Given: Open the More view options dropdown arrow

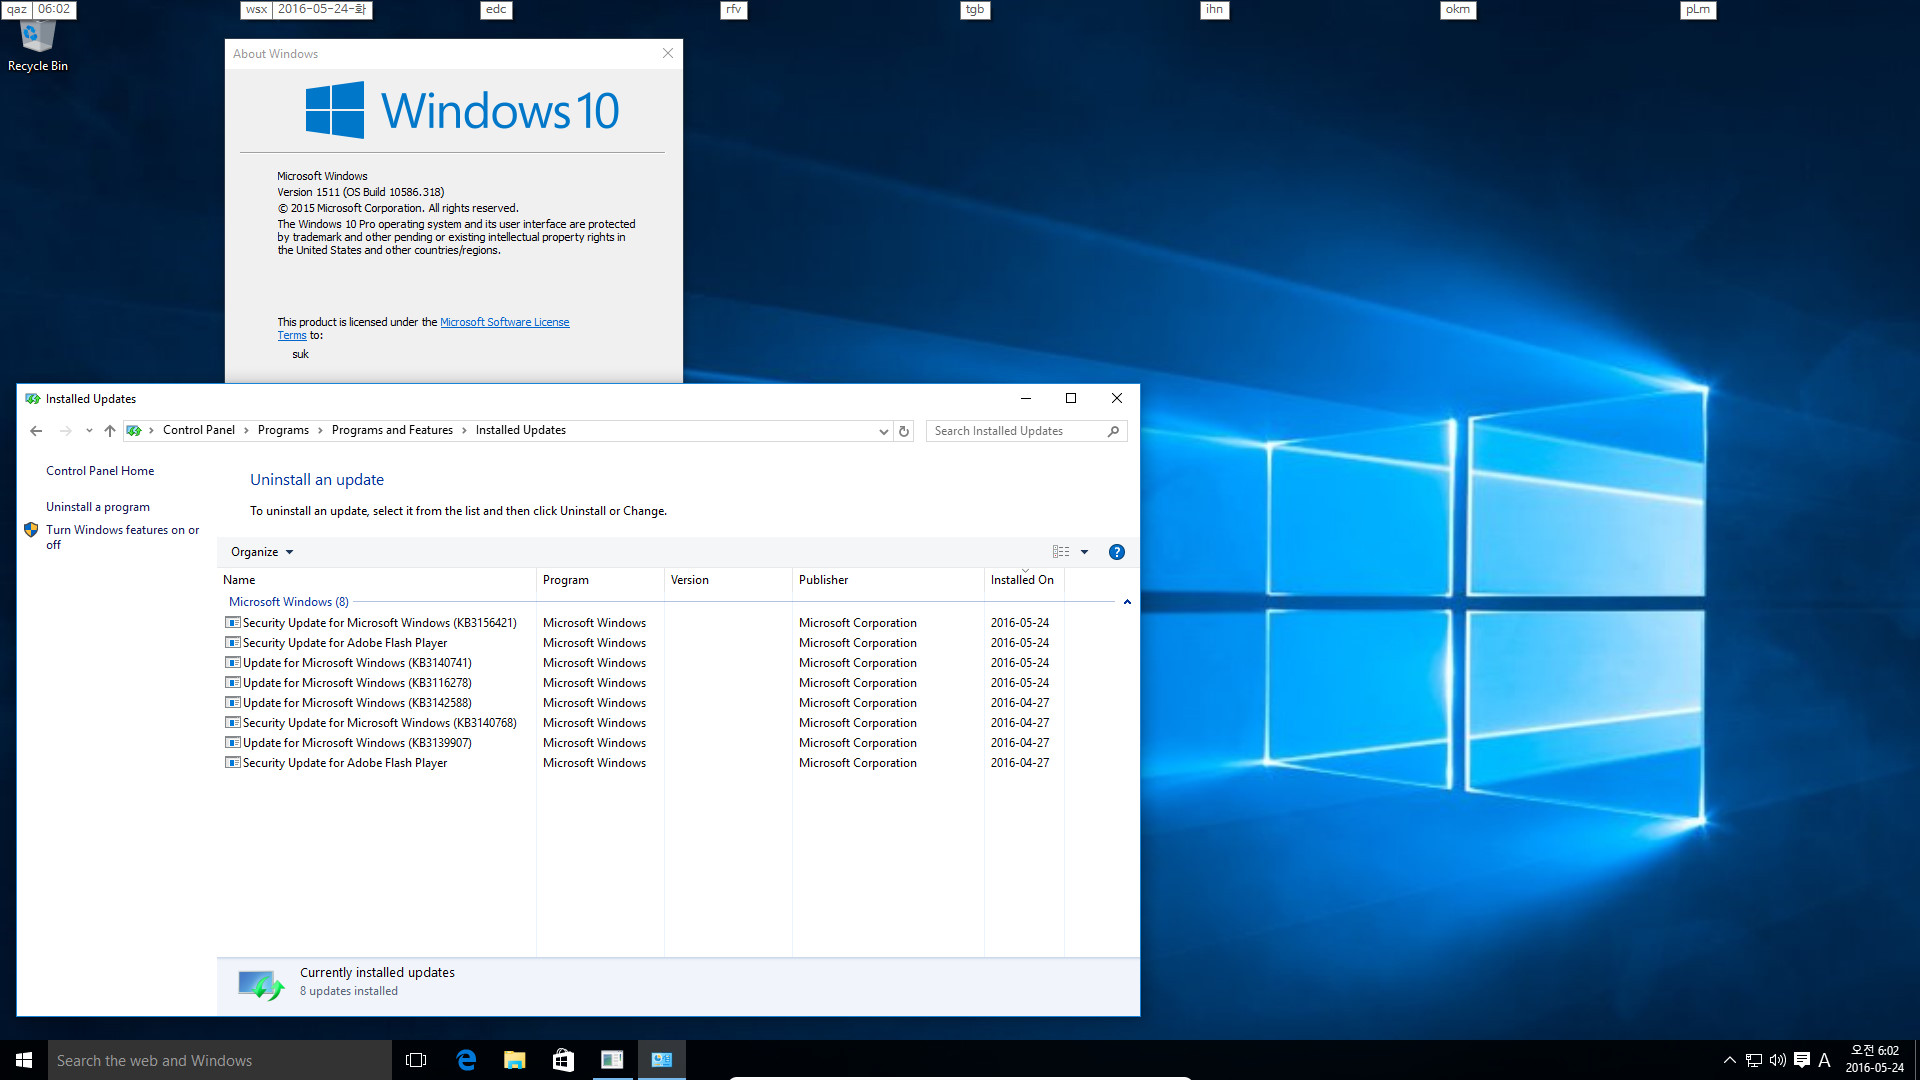Looking at the screenshot, I should pyautogui.click(x=1084, y=552).
